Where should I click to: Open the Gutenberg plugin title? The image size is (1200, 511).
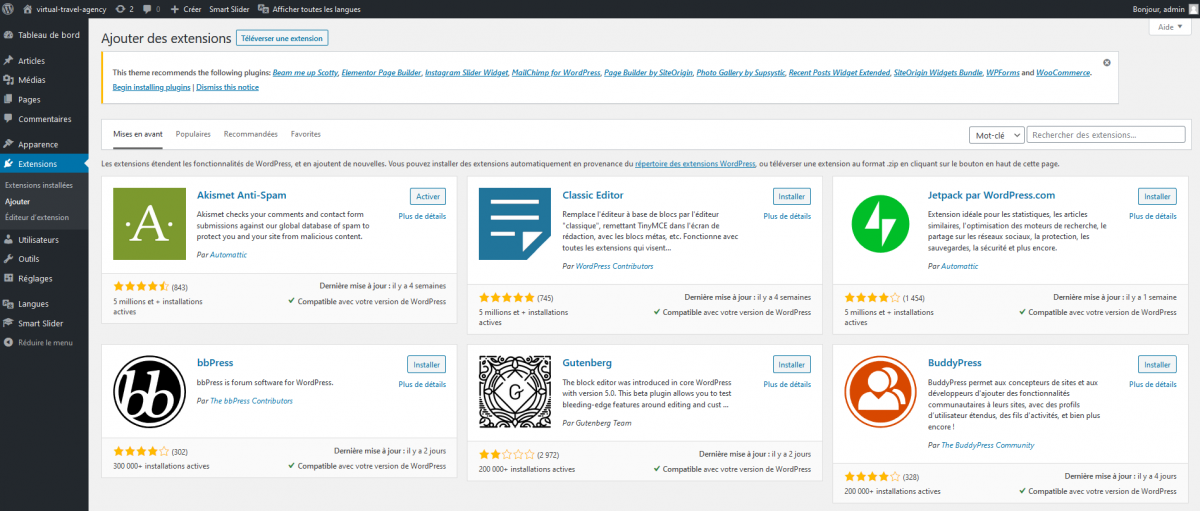[587, 363]
